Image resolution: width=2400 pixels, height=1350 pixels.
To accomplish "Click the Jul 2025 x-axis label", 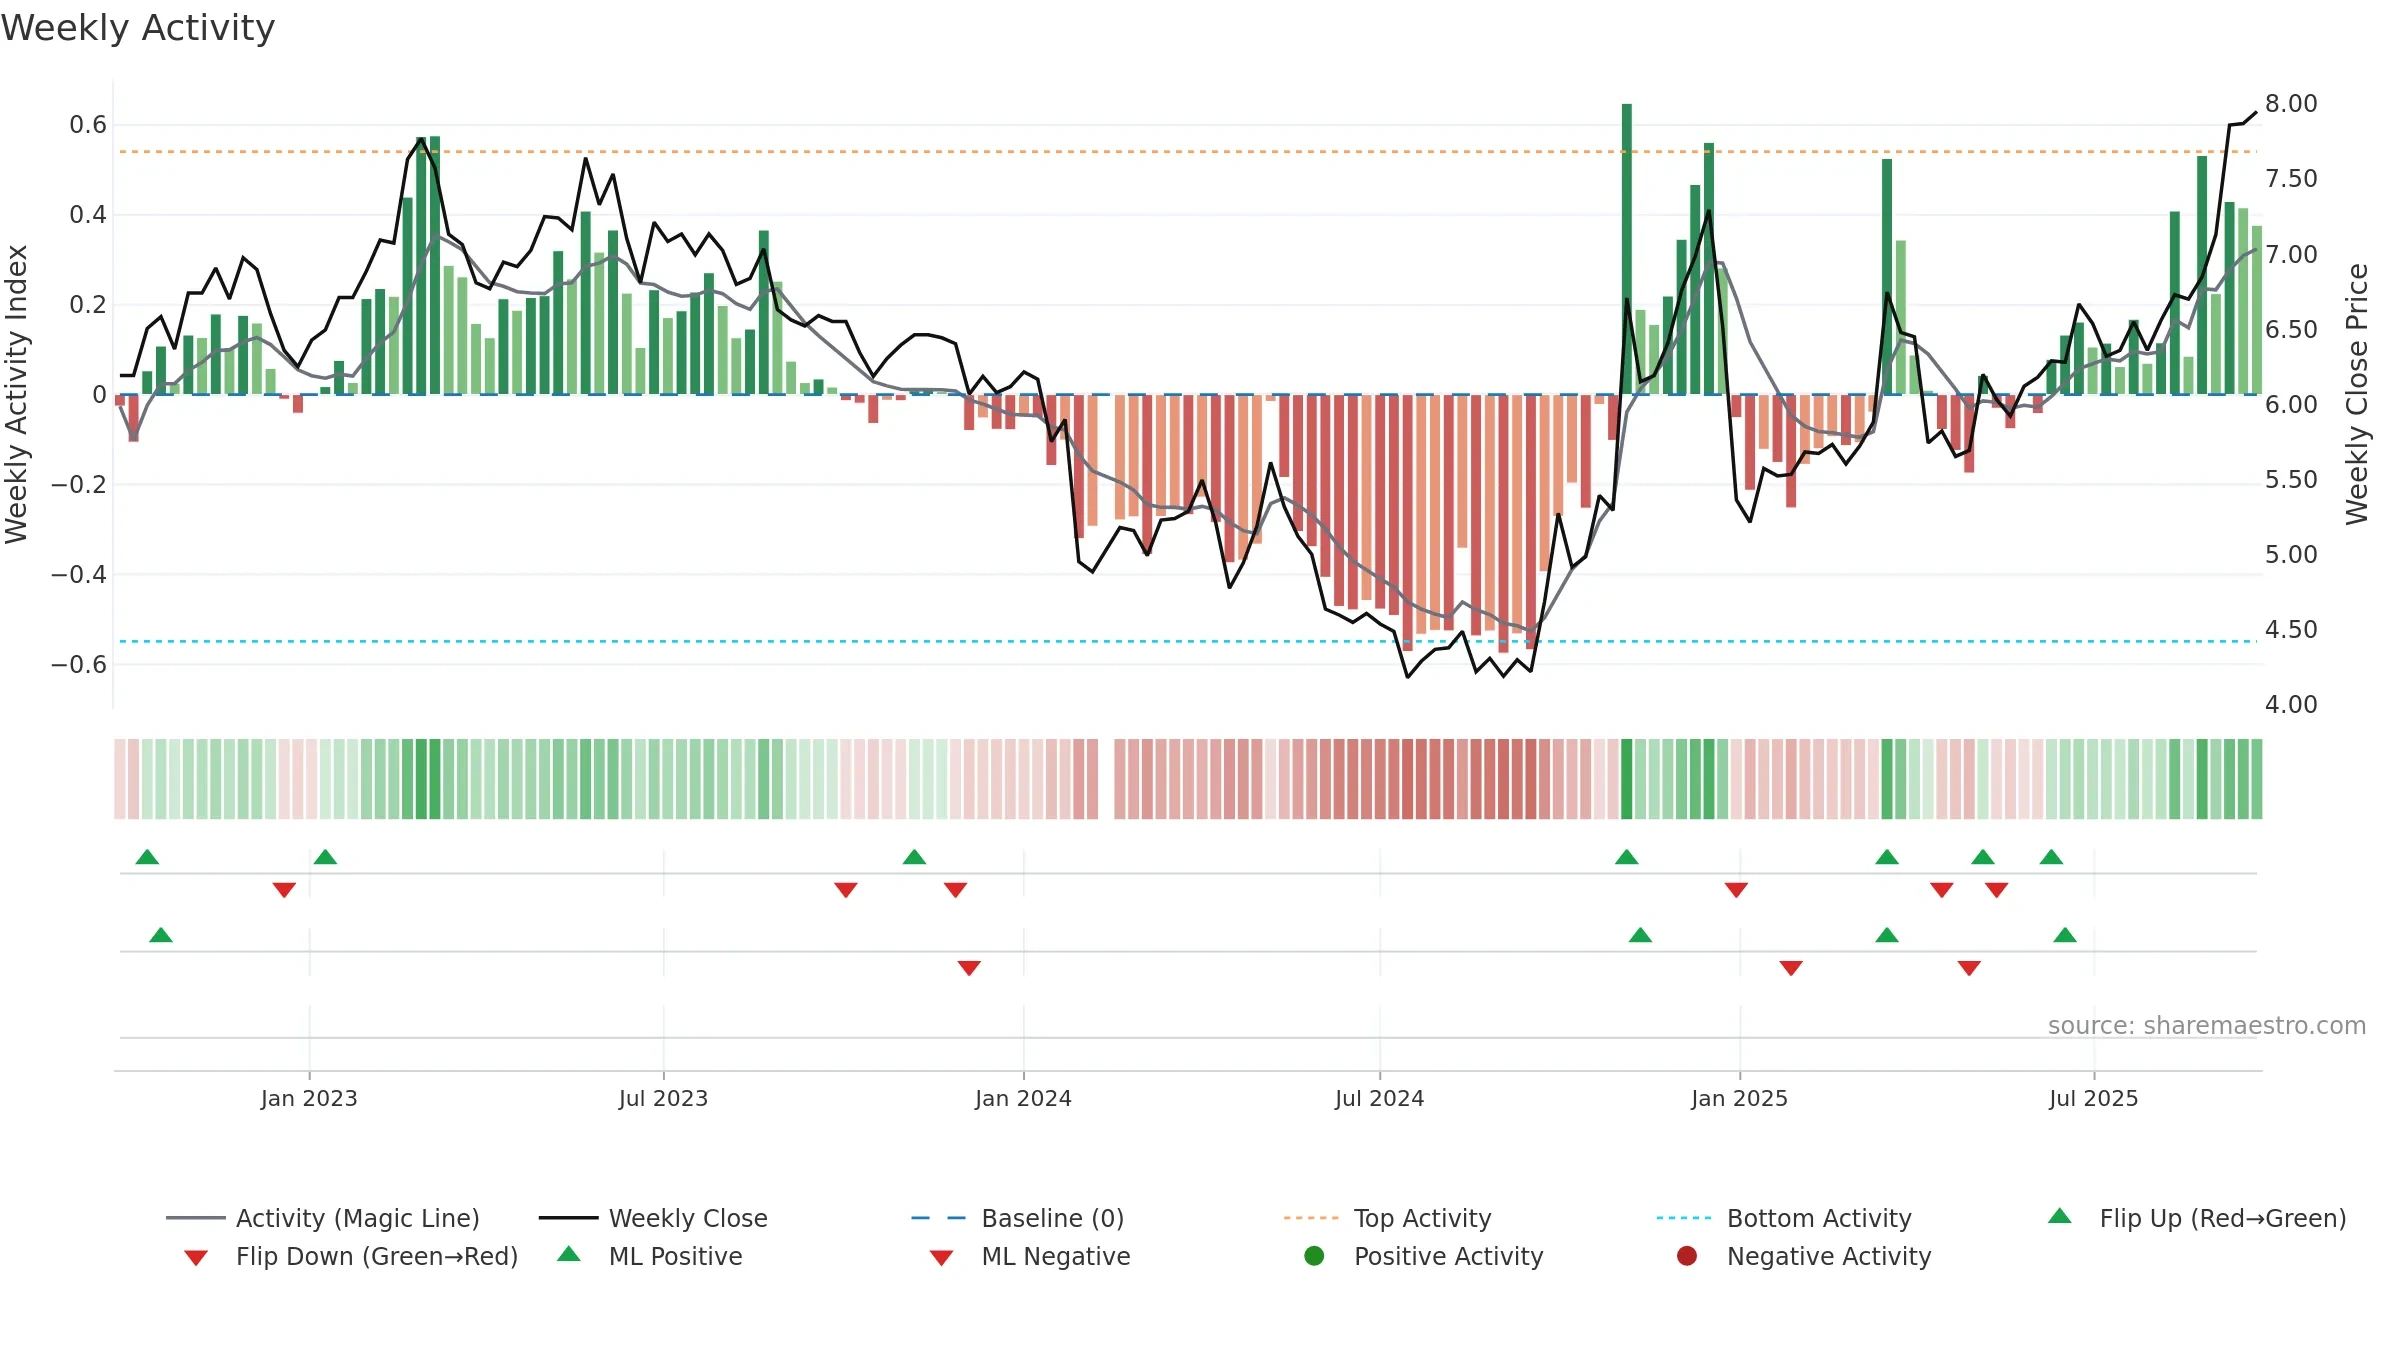I will pyautogui.click(x=2093, y=1099).
